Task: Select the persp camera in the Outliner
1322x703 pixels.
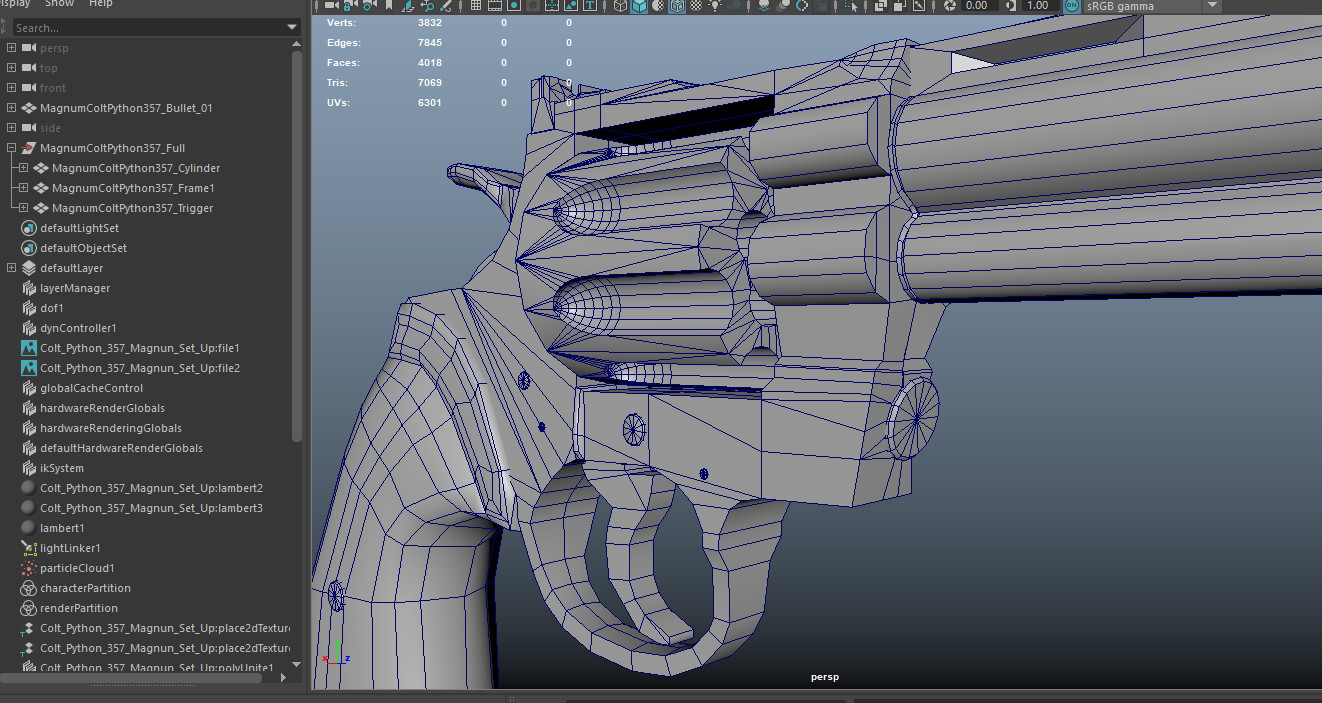Action: click(x=56, y=47)
